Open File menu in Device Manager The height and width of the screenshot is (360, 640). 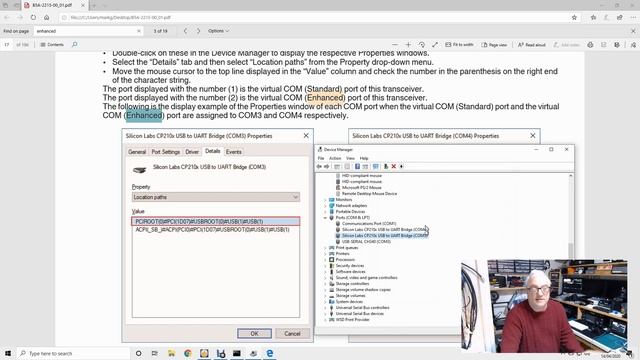pyautogui.click(x=321, y=158)
